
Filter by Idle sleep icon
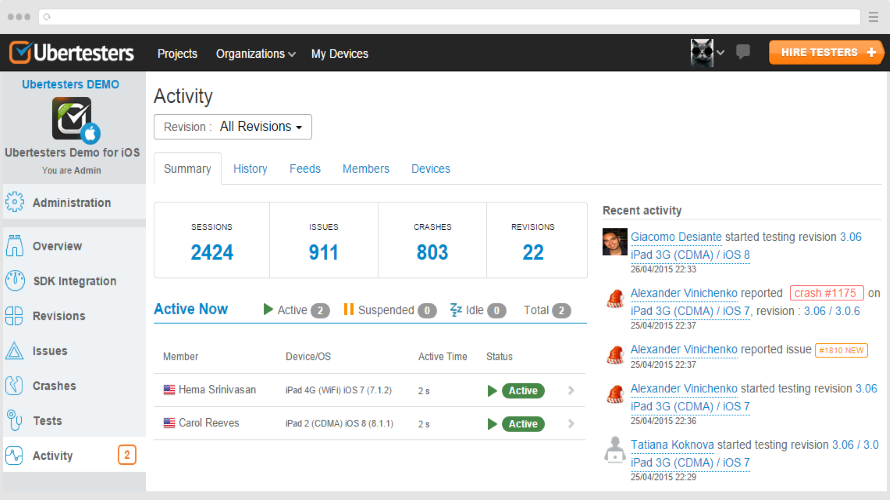(455, 310)
